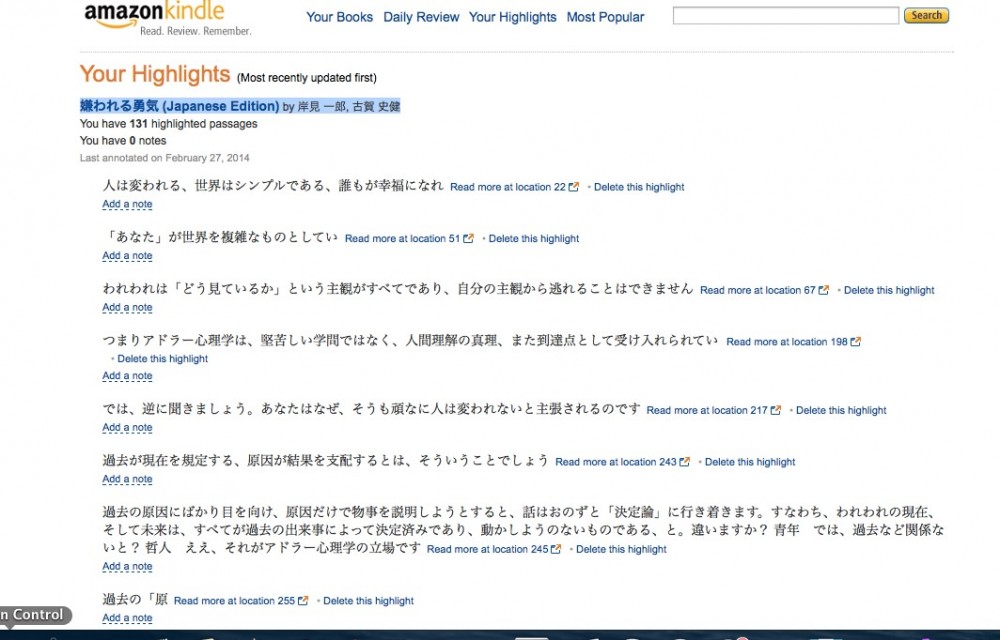
Task: Delete the highlight at location 22
Action: tap(639, 187)
